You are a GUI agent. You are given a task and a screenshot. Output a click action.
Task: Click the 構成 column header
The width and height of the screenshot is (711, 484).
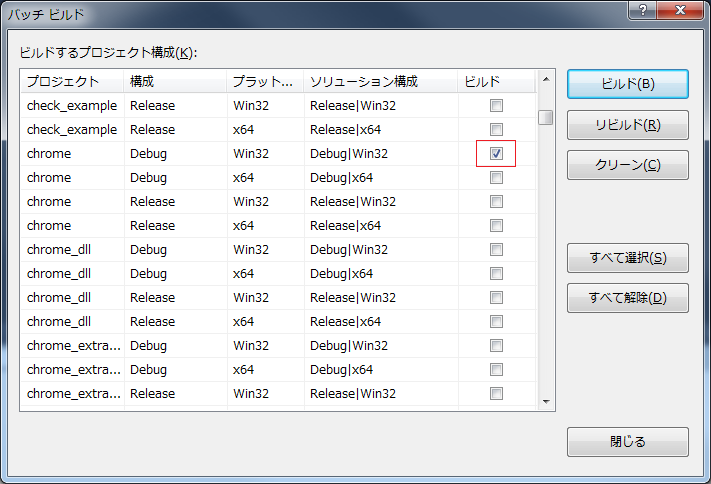[x=175, y=82]
